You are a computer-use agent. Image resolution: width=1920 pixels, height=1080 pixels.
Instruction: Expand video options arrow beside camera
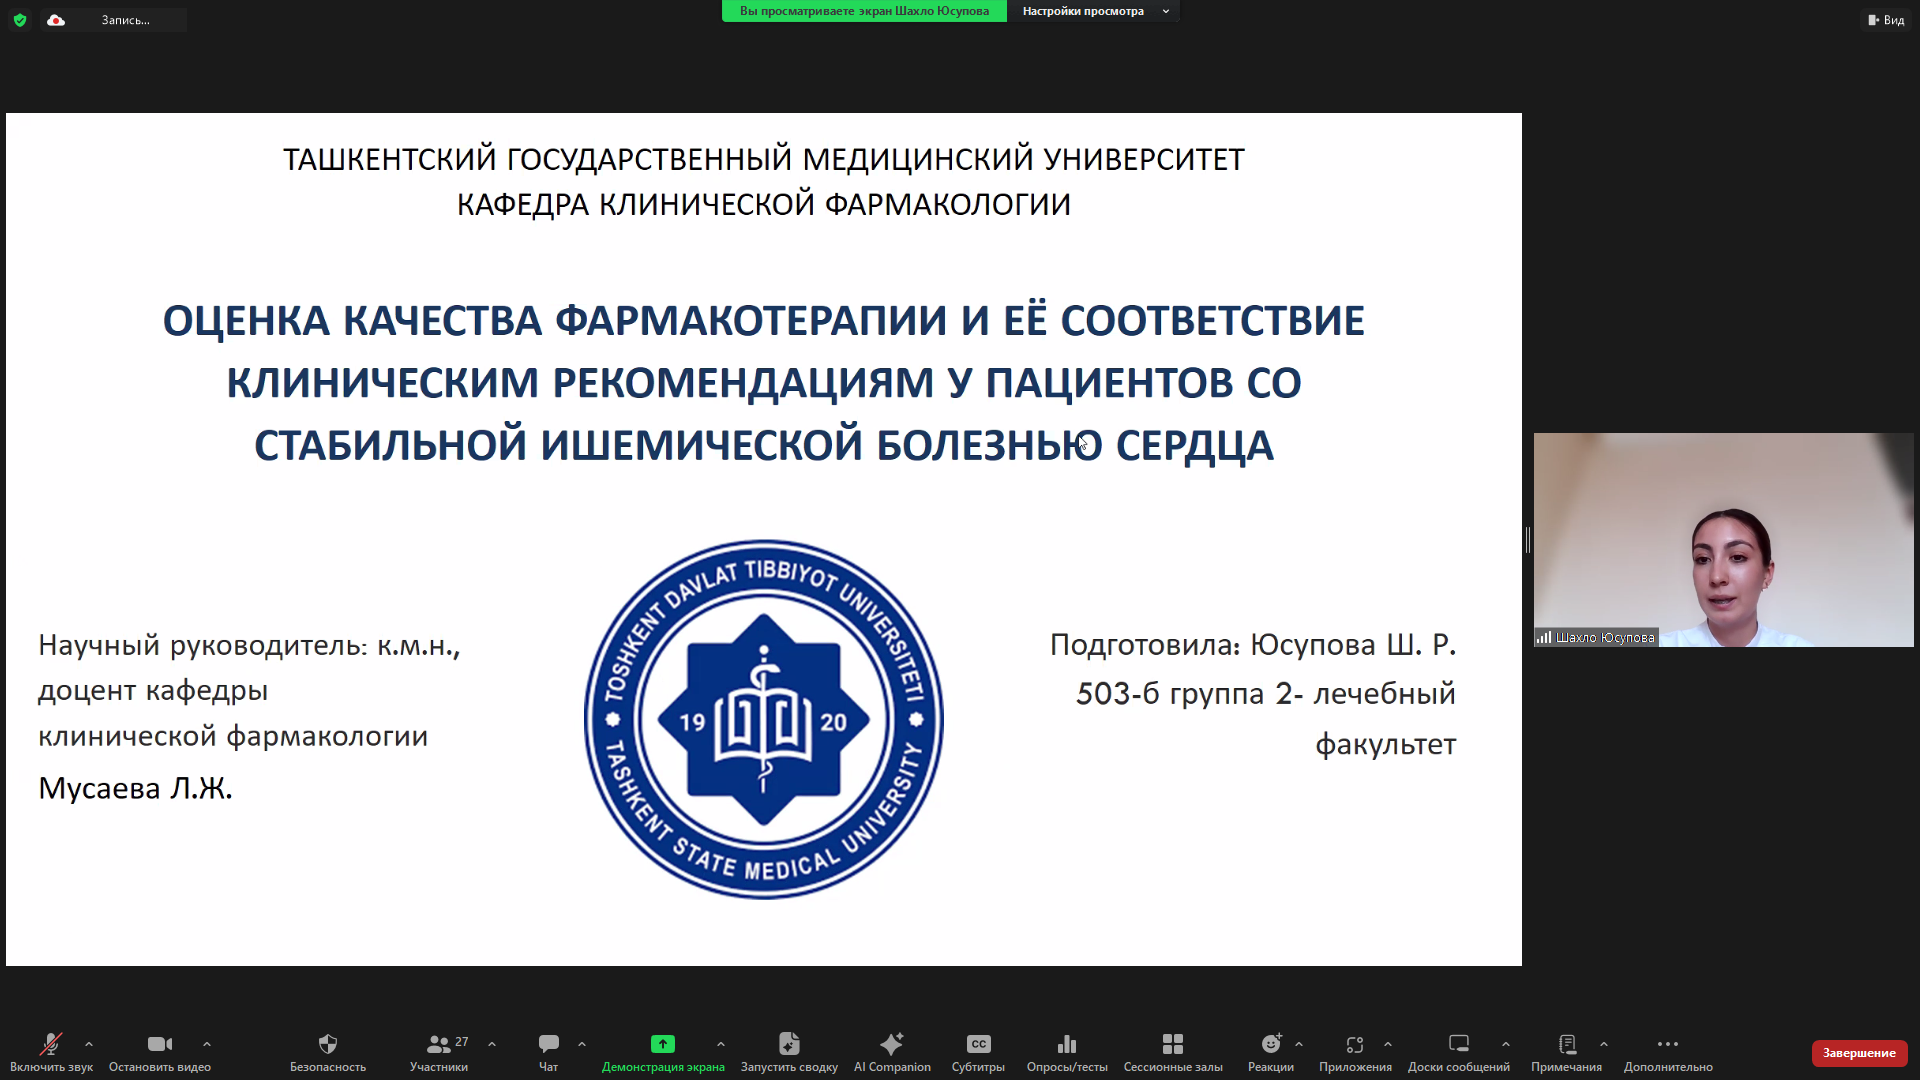pyautogui.click(x=207, y=1044)
